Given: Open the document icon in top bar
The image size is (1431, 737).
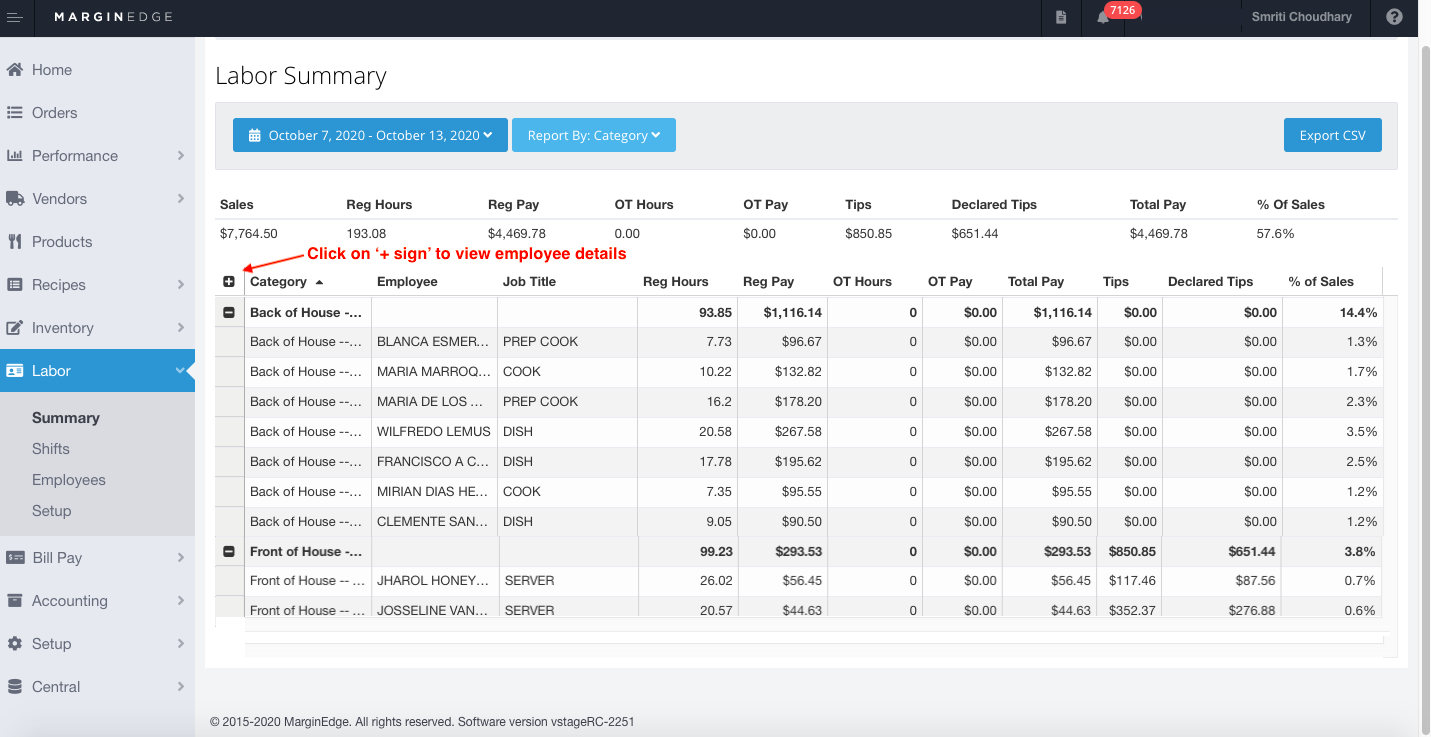Looking at the screenshot, I should click(x=1061, y=17).
